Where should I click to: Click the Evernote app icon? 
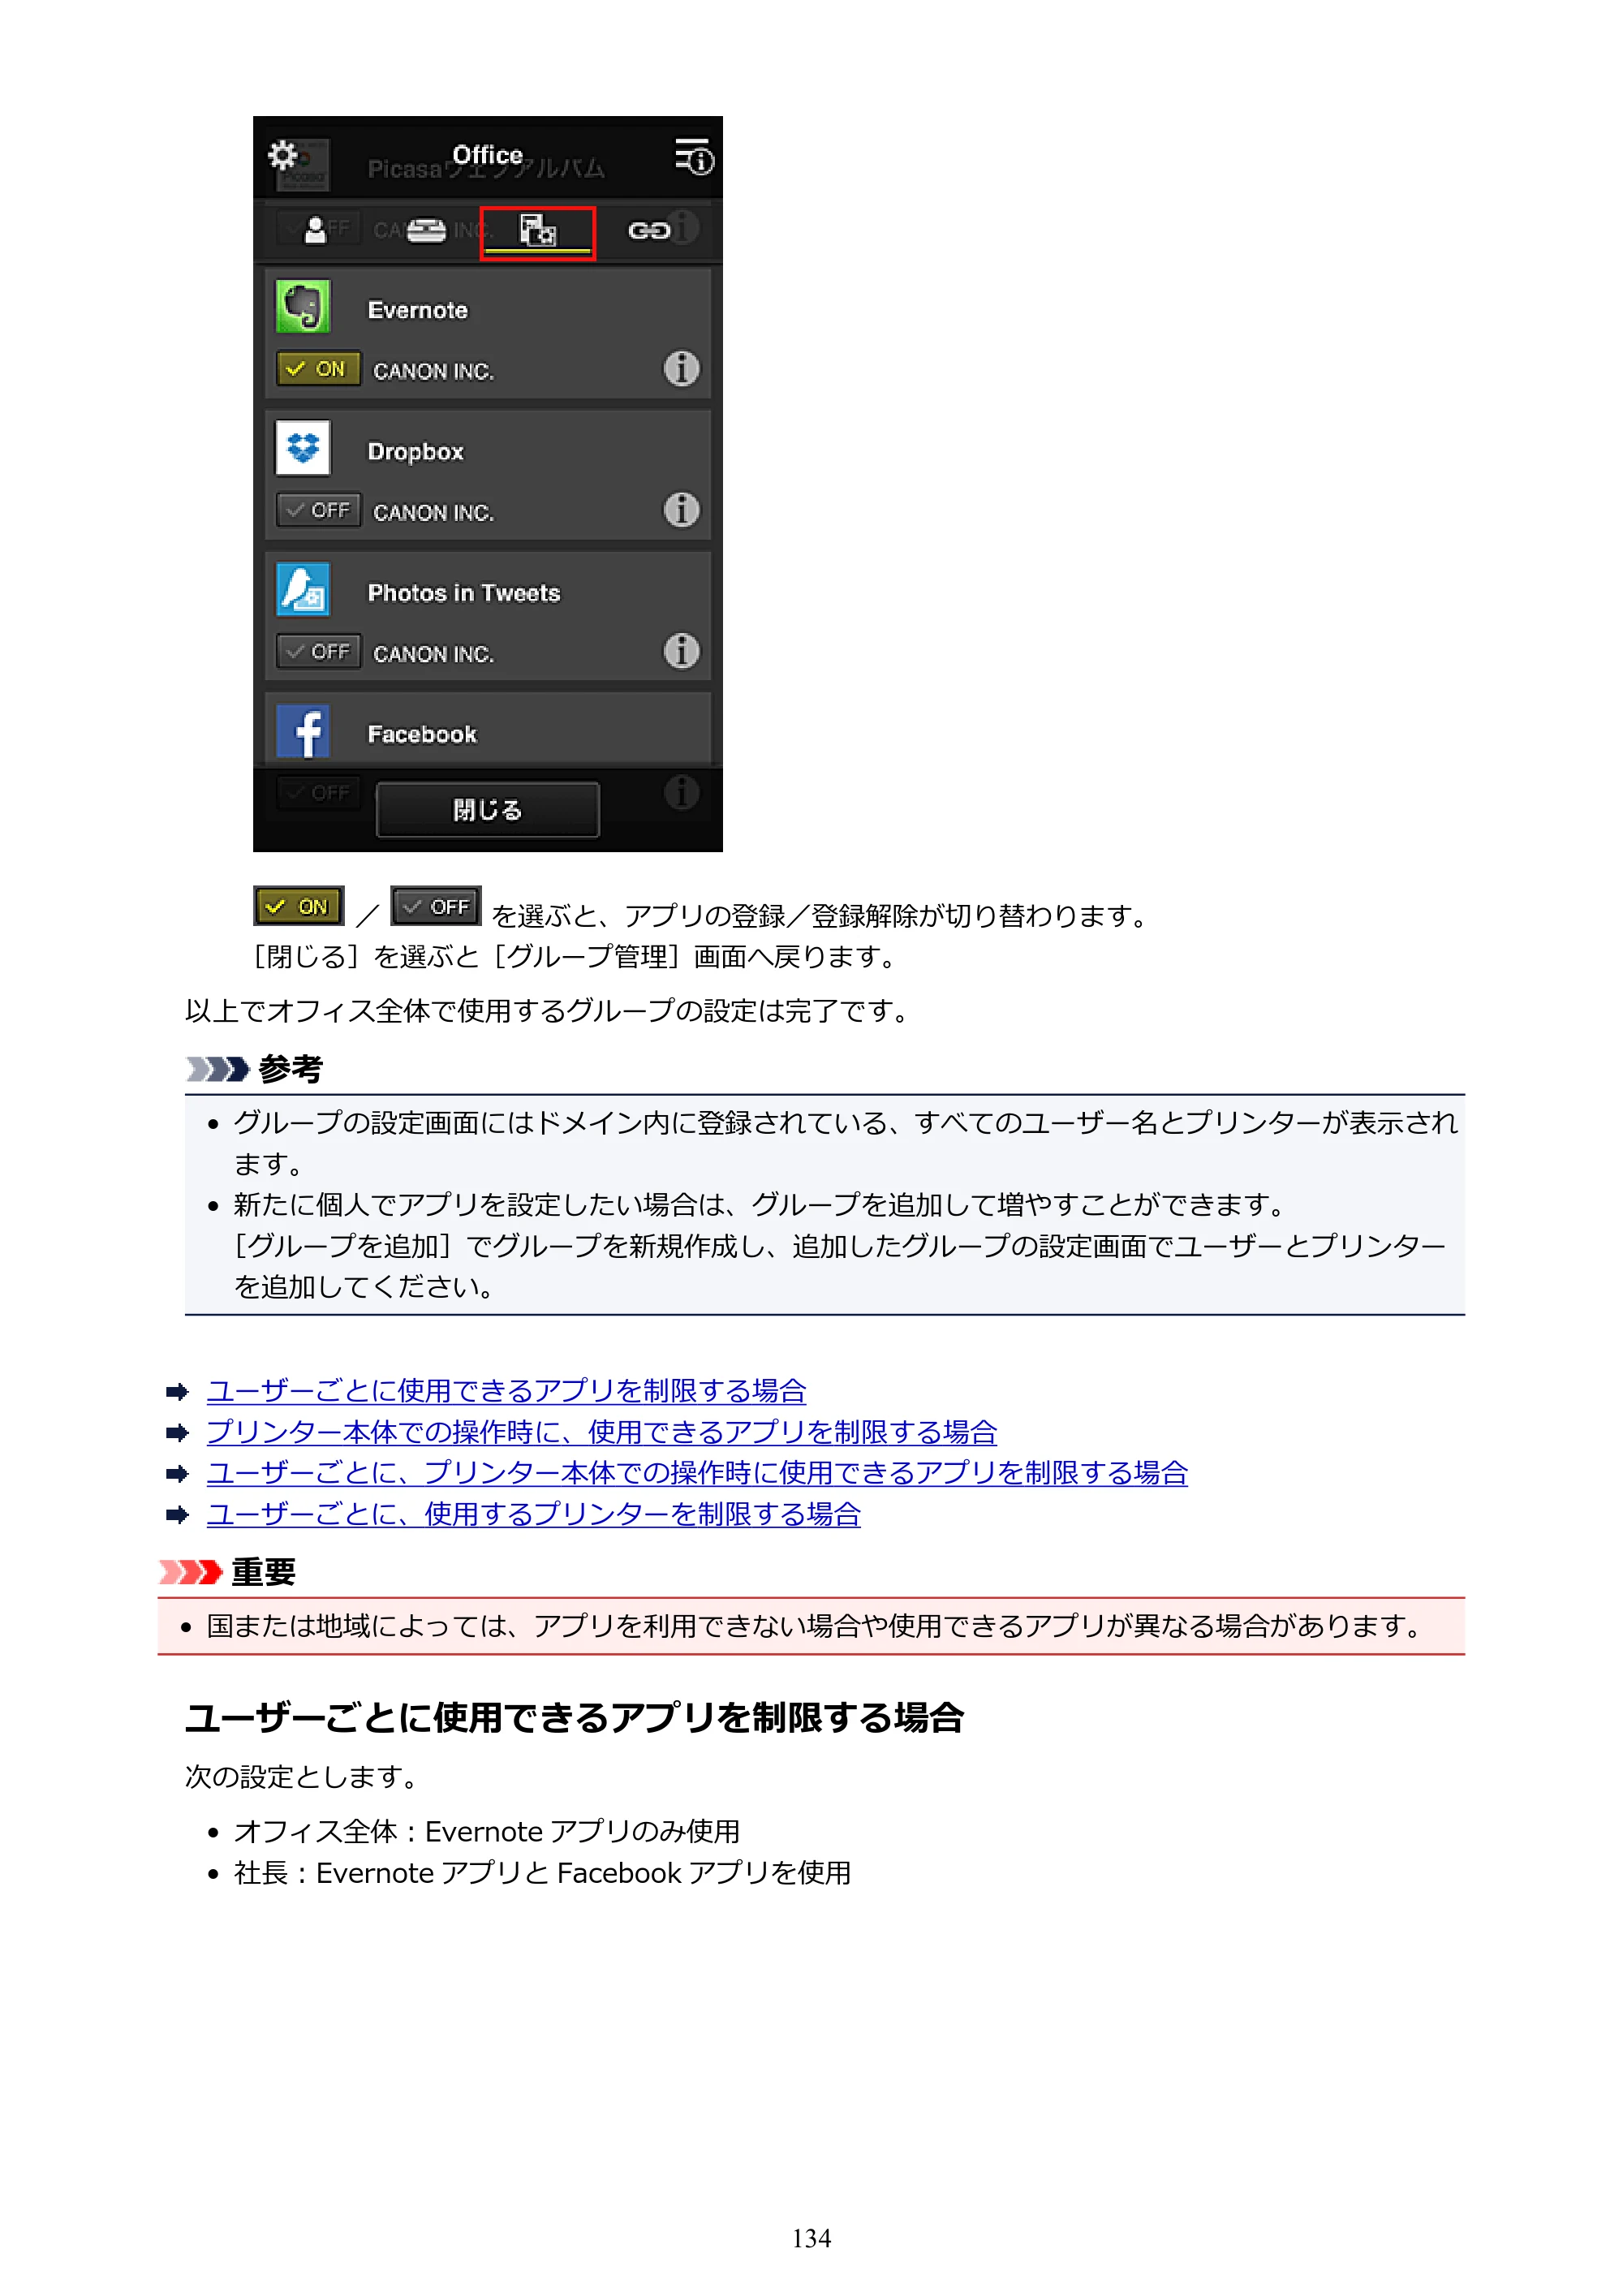pos(303,307)
